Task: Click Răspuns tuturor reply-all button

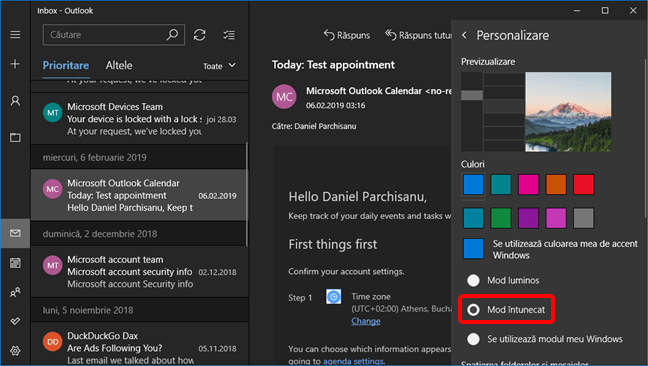Action: [x=418, y=35]
